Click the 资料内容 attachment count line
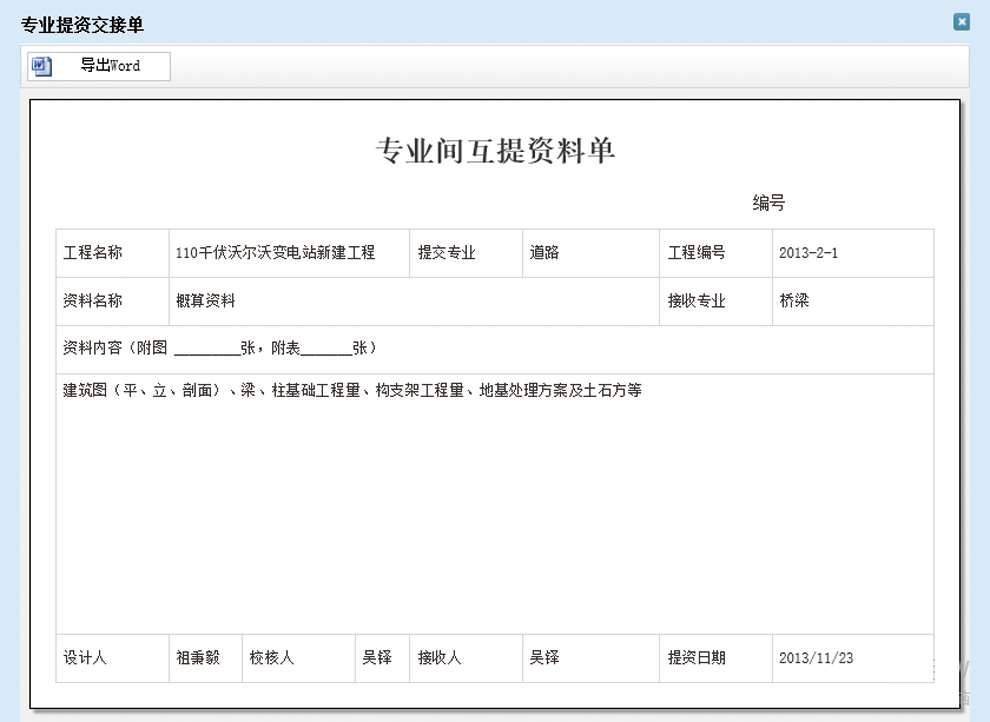The image size is (990, 722). click(220, 348)
